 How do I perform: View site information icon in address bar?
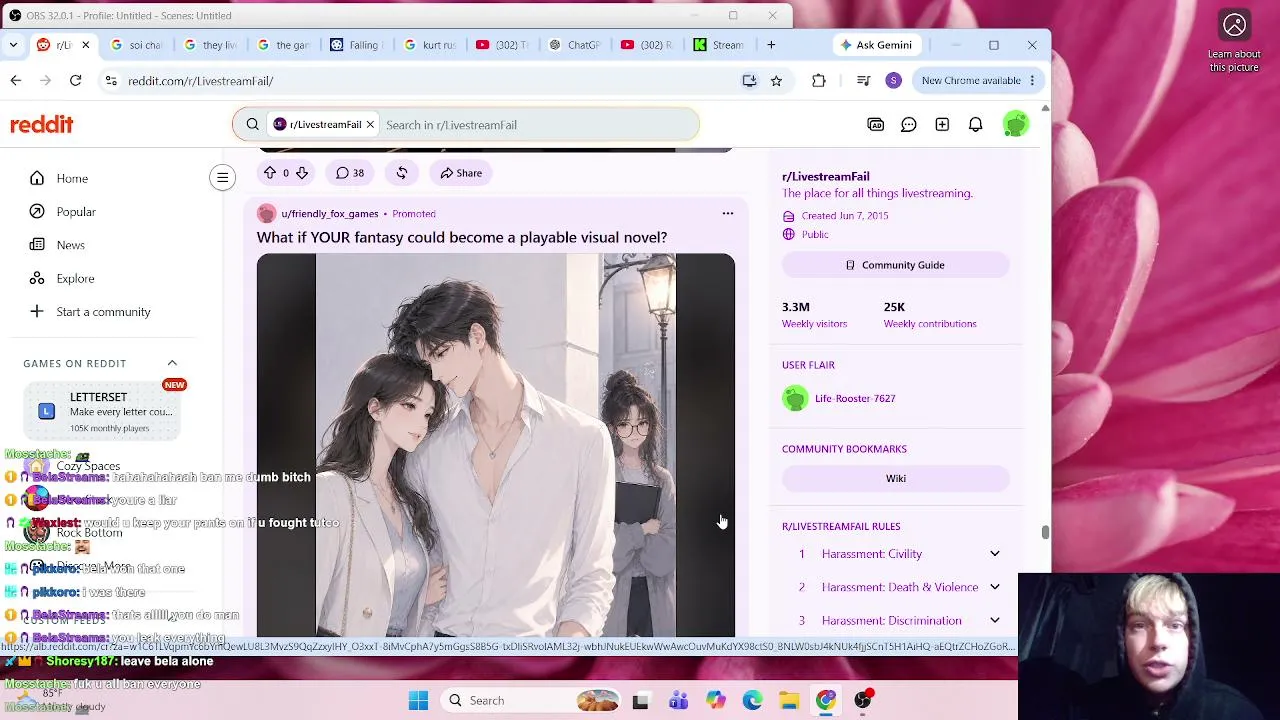(110, 81)
